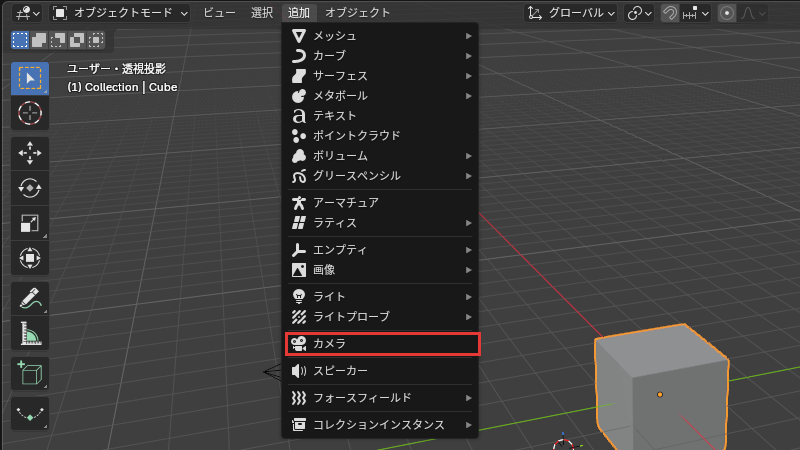Expand the ラティス submenu
This screenshot has width=800, height=450.
(381, 223)
